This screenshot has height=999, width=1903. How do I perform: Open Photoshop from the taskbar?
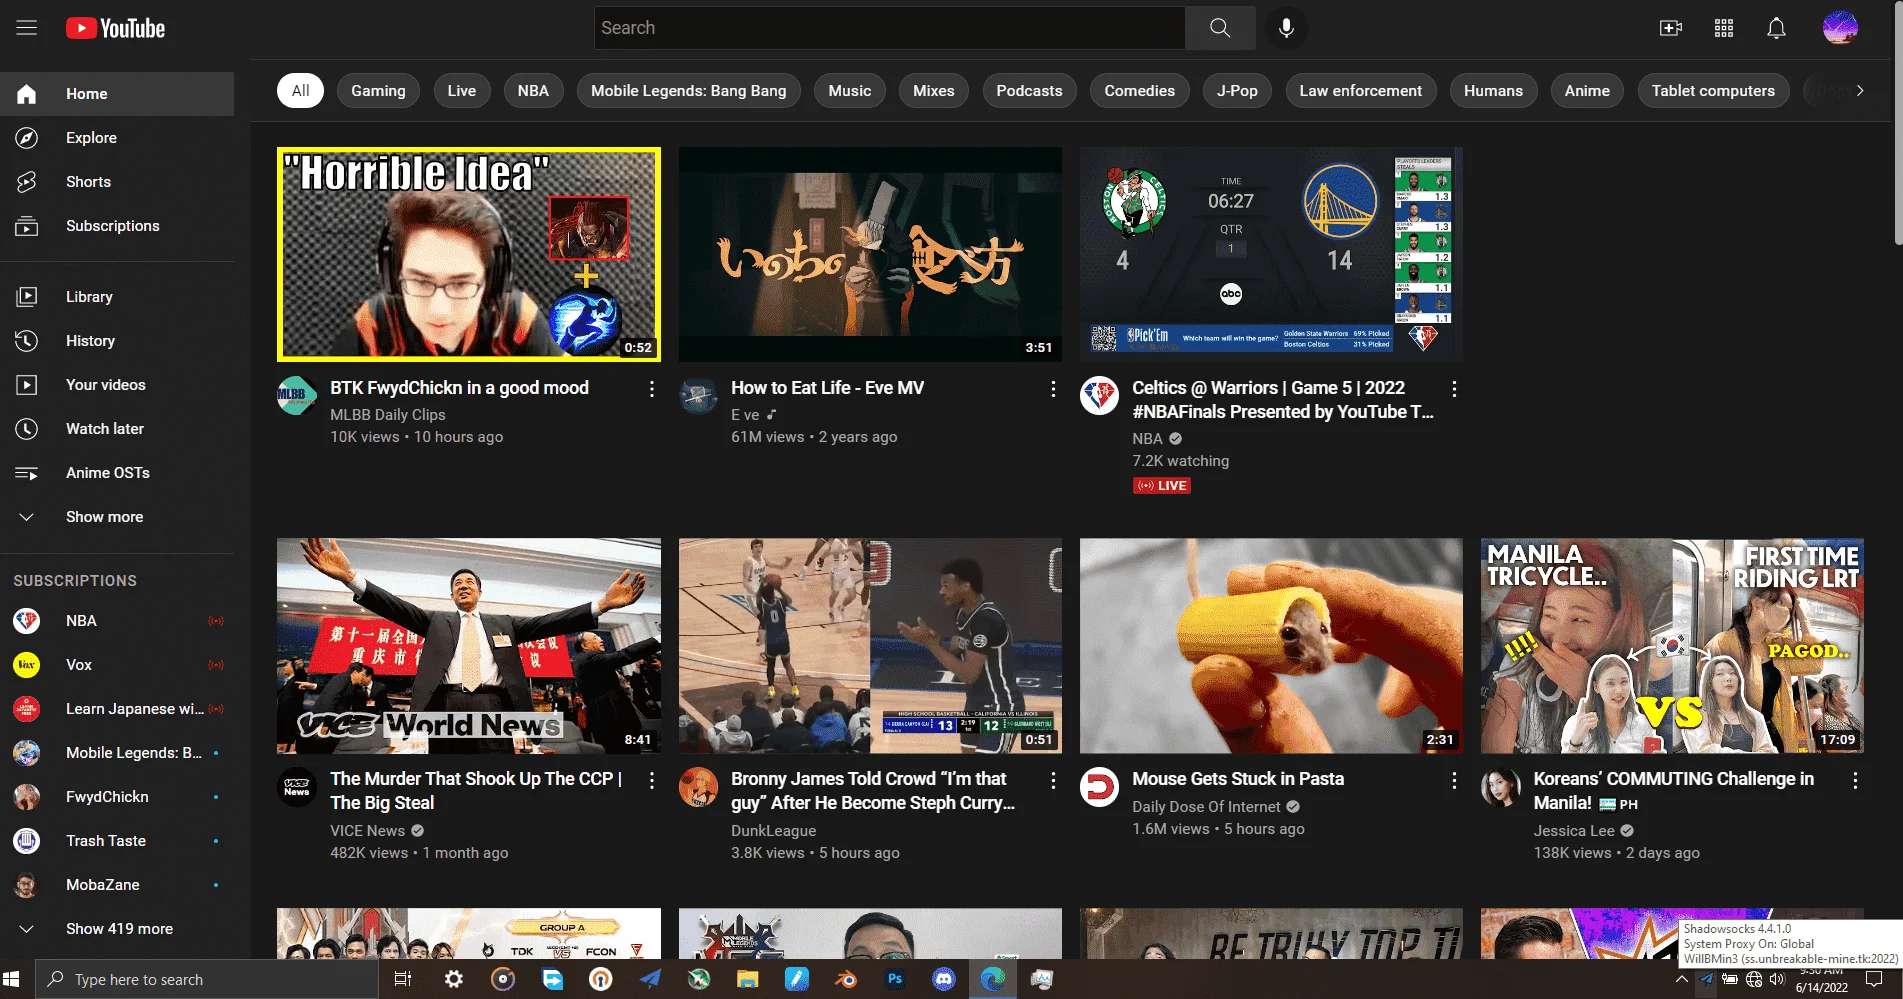[895, 979]
